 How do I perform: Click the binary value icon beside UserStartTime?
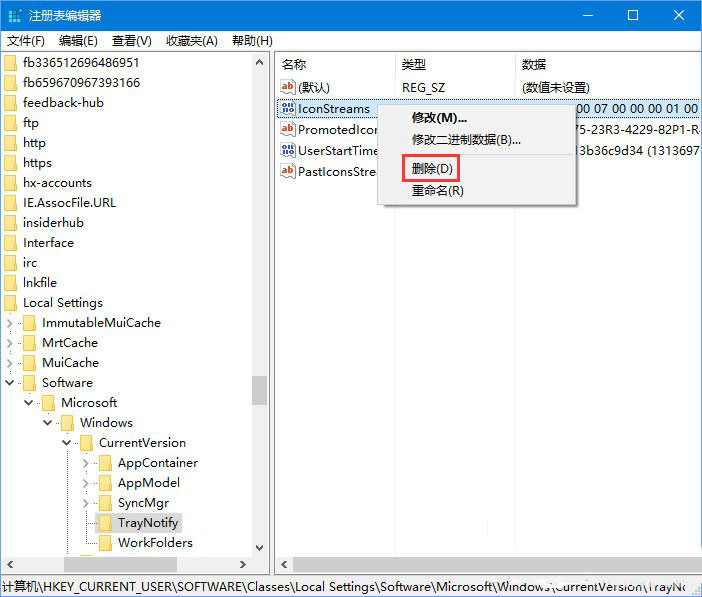click(x=287, y=150)
